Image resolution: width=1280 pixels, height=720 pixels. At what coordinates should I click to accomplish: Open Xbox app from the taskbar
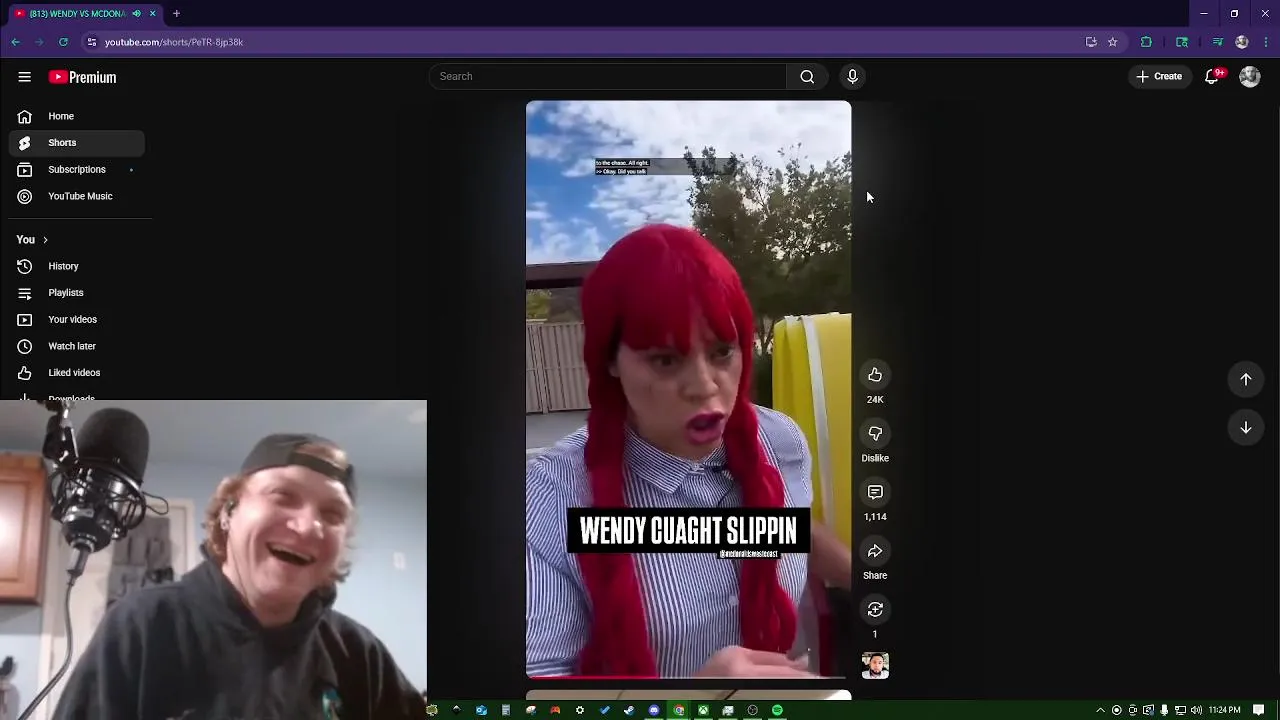pyautogui.click(x=703, y=710)
